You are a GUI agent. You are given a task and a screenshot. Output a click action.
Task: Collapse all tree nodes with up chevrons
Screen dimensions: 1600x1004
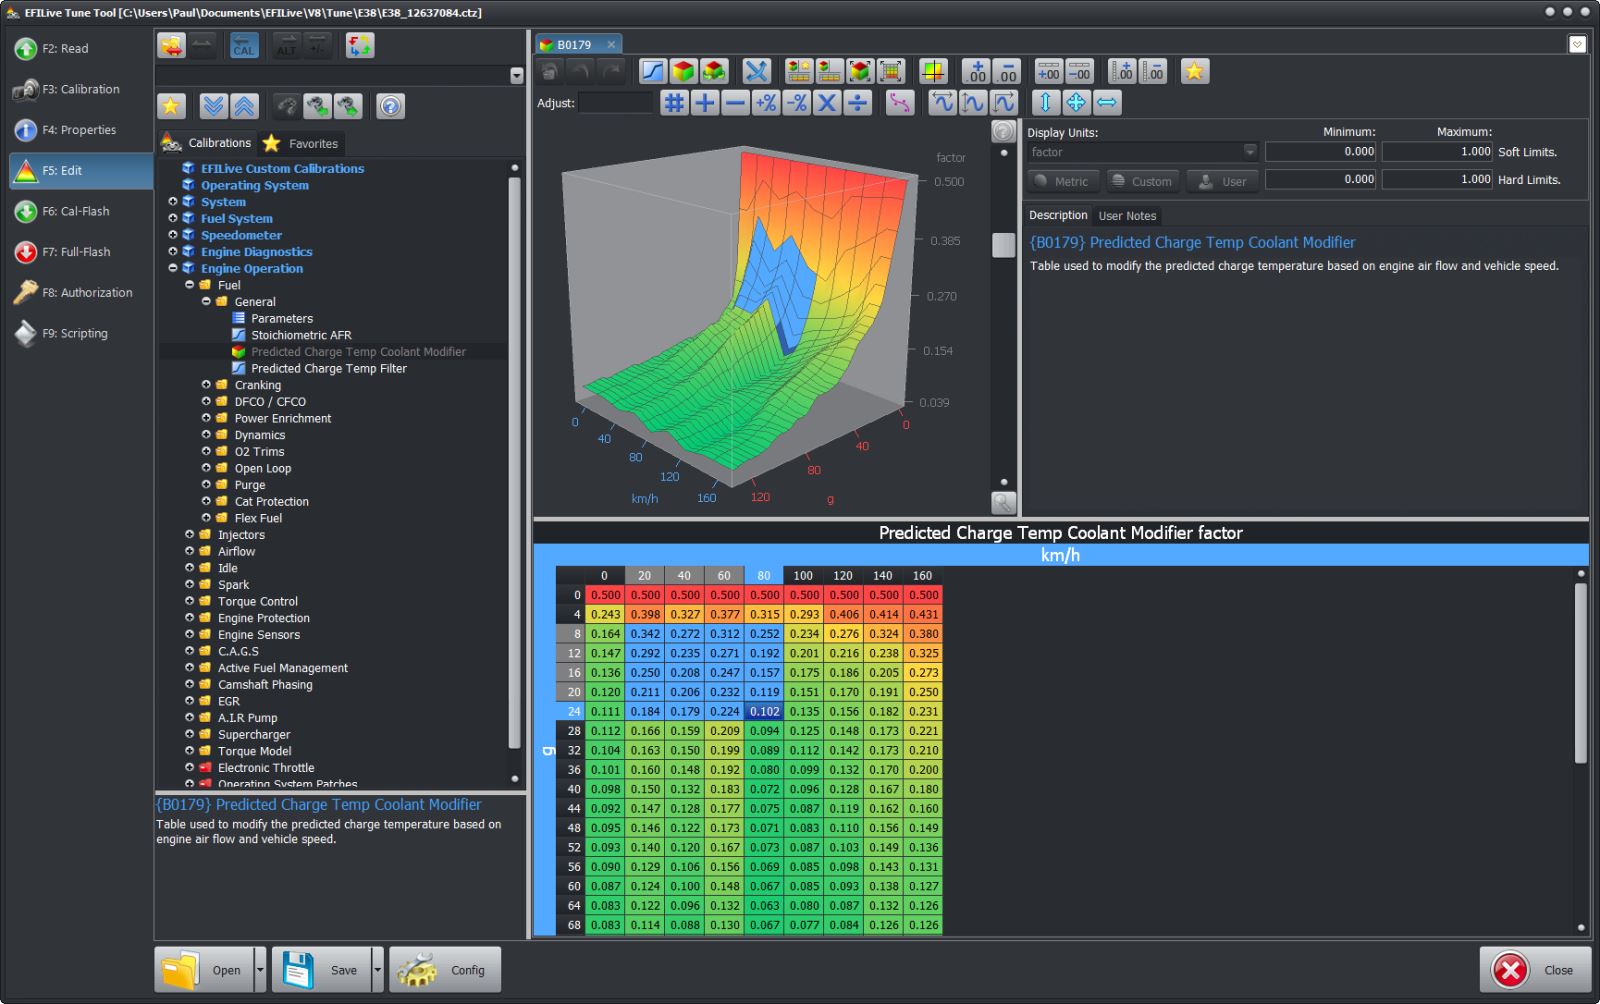pos(244,106)
